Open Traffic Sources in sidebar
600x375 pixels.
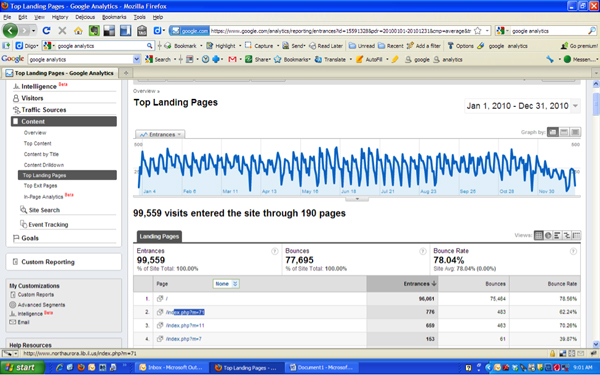[44, 110]
